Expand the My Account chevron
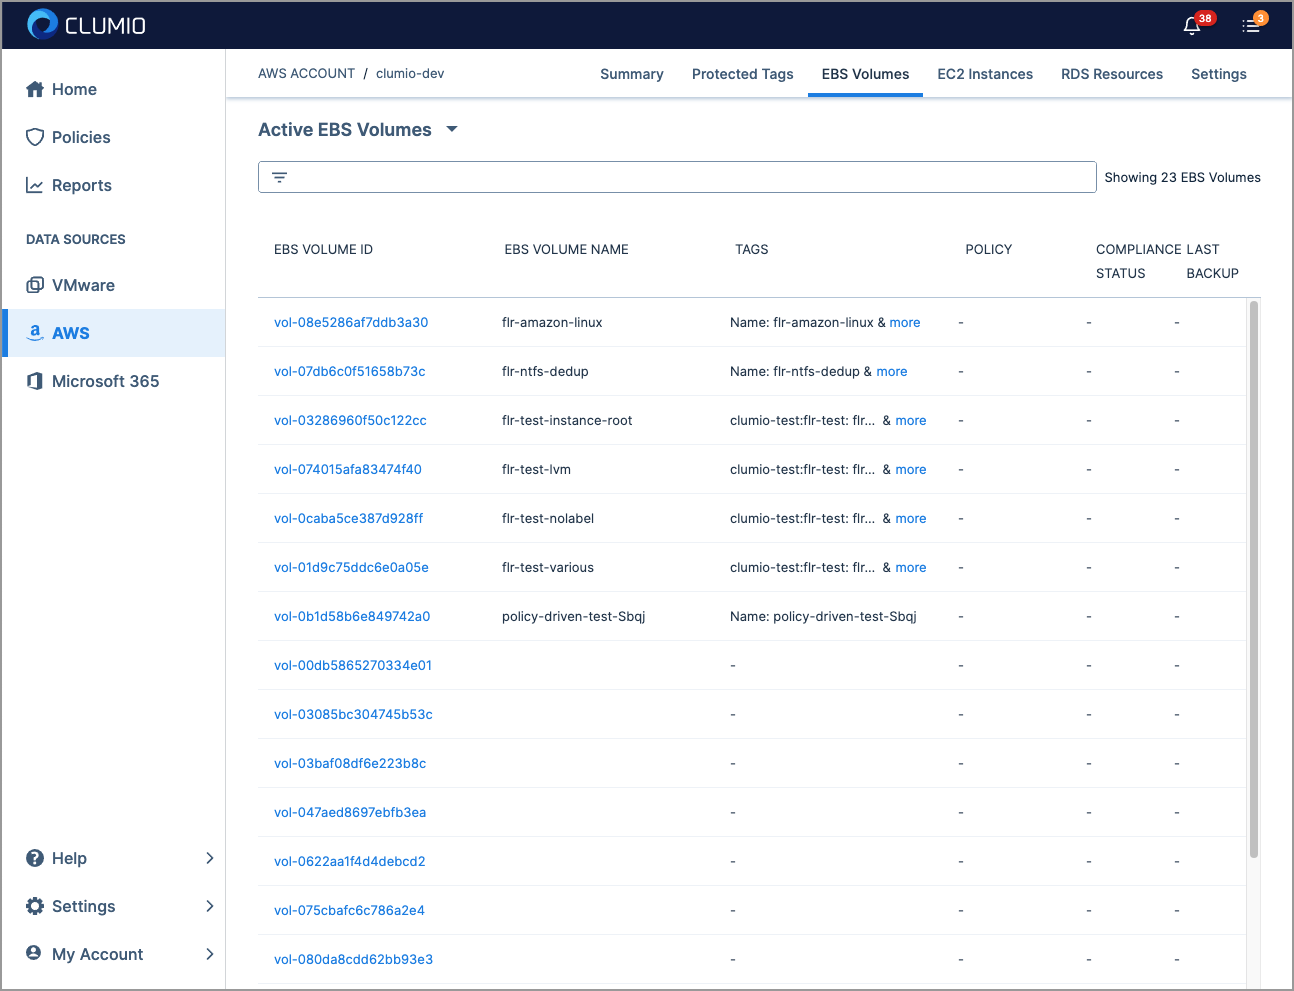The image size is (1294, 991). (x=209, y=954)
